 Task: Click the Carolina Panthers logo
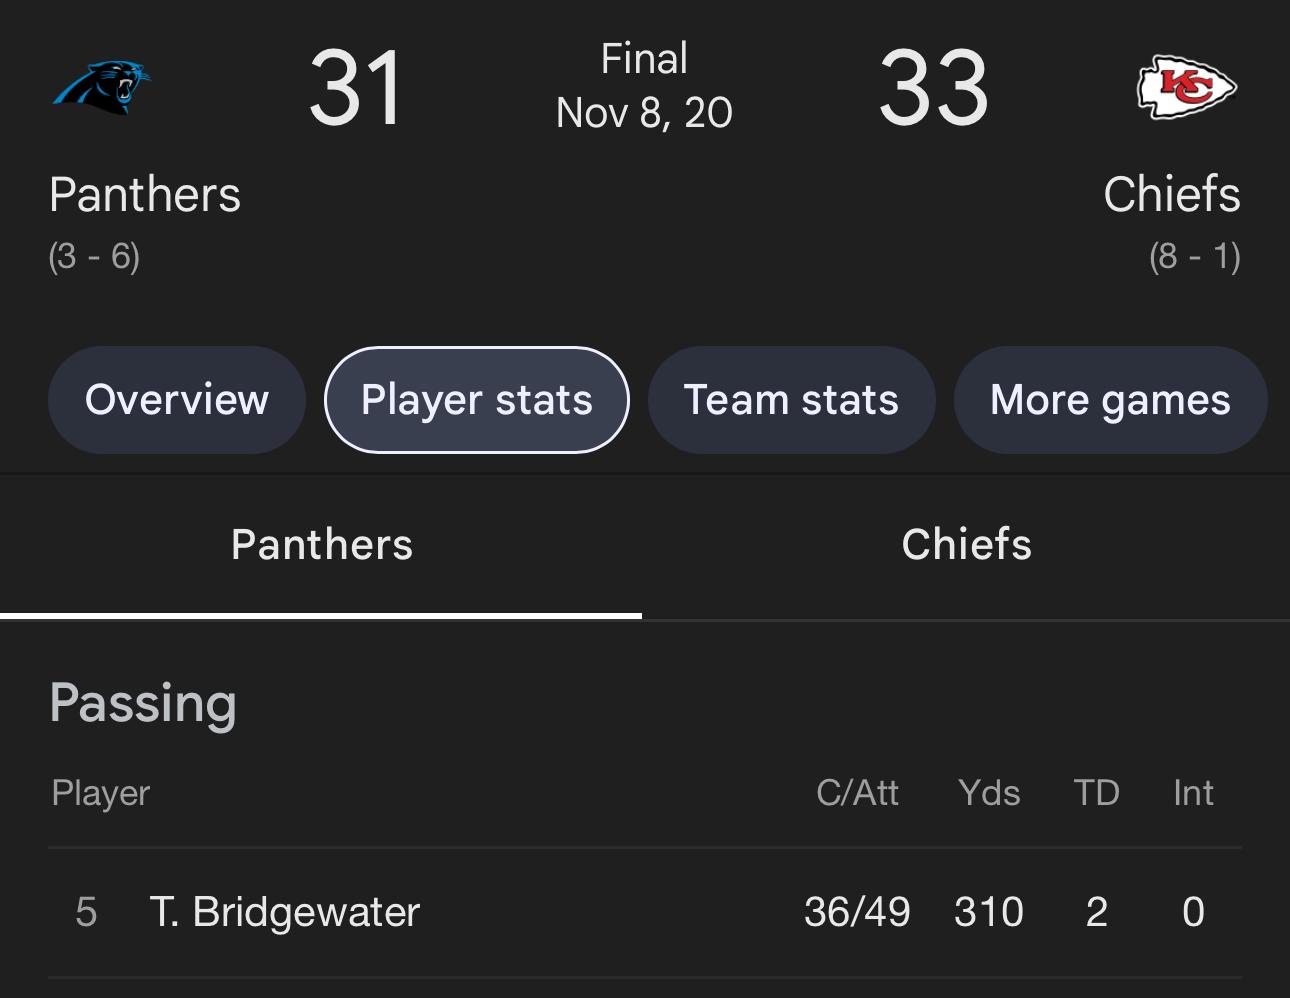click(101, 88)
